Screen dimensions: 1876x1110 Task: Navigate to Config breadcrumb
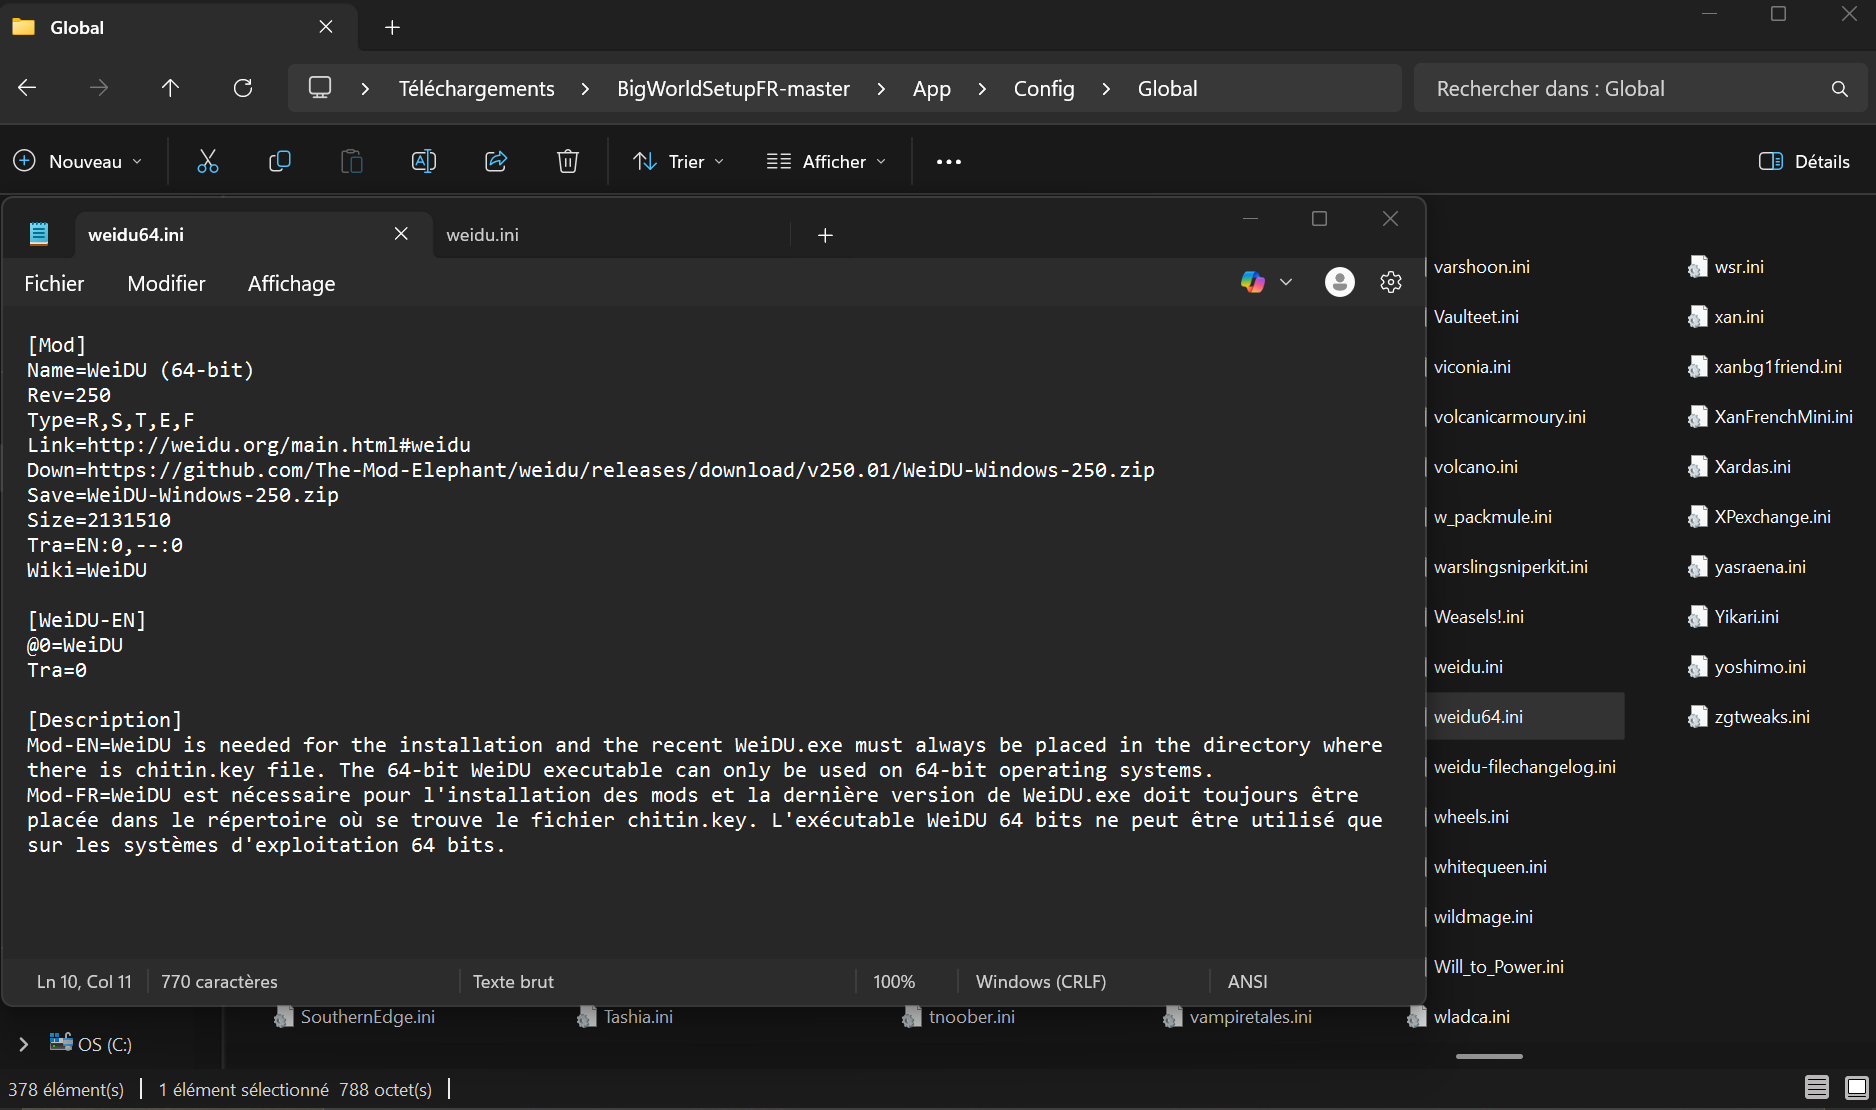tap(1044, 89)
